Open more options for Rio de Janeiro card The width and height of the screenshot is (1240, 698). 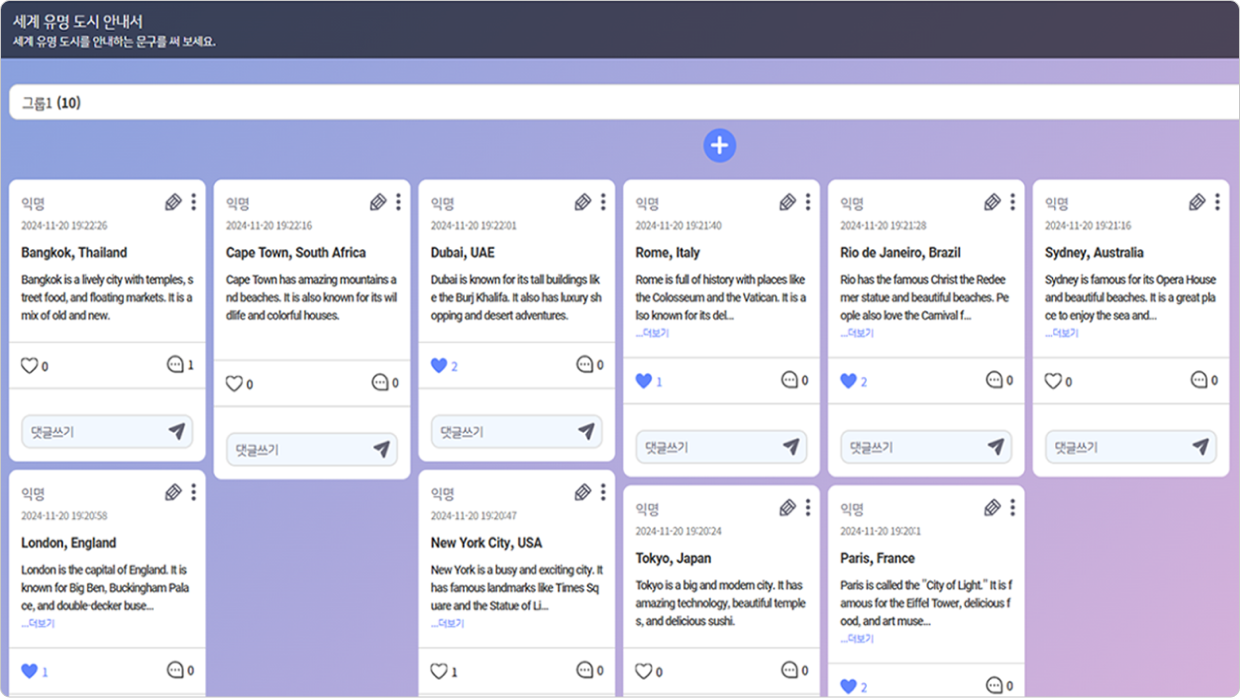pos(1012,203)
